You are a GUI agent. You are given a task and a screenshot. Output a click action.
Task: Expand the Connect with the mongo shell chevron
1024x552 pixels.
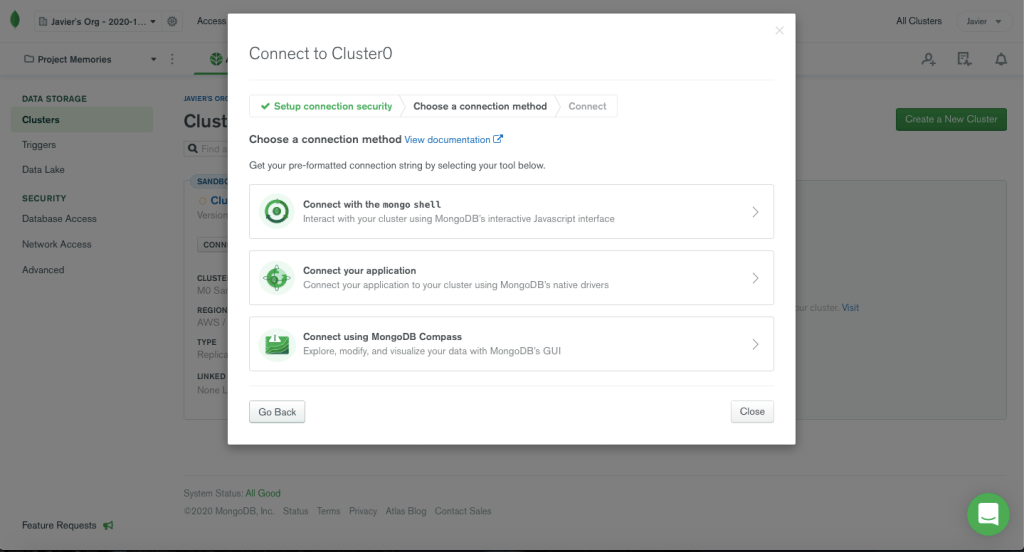(755, 212)
